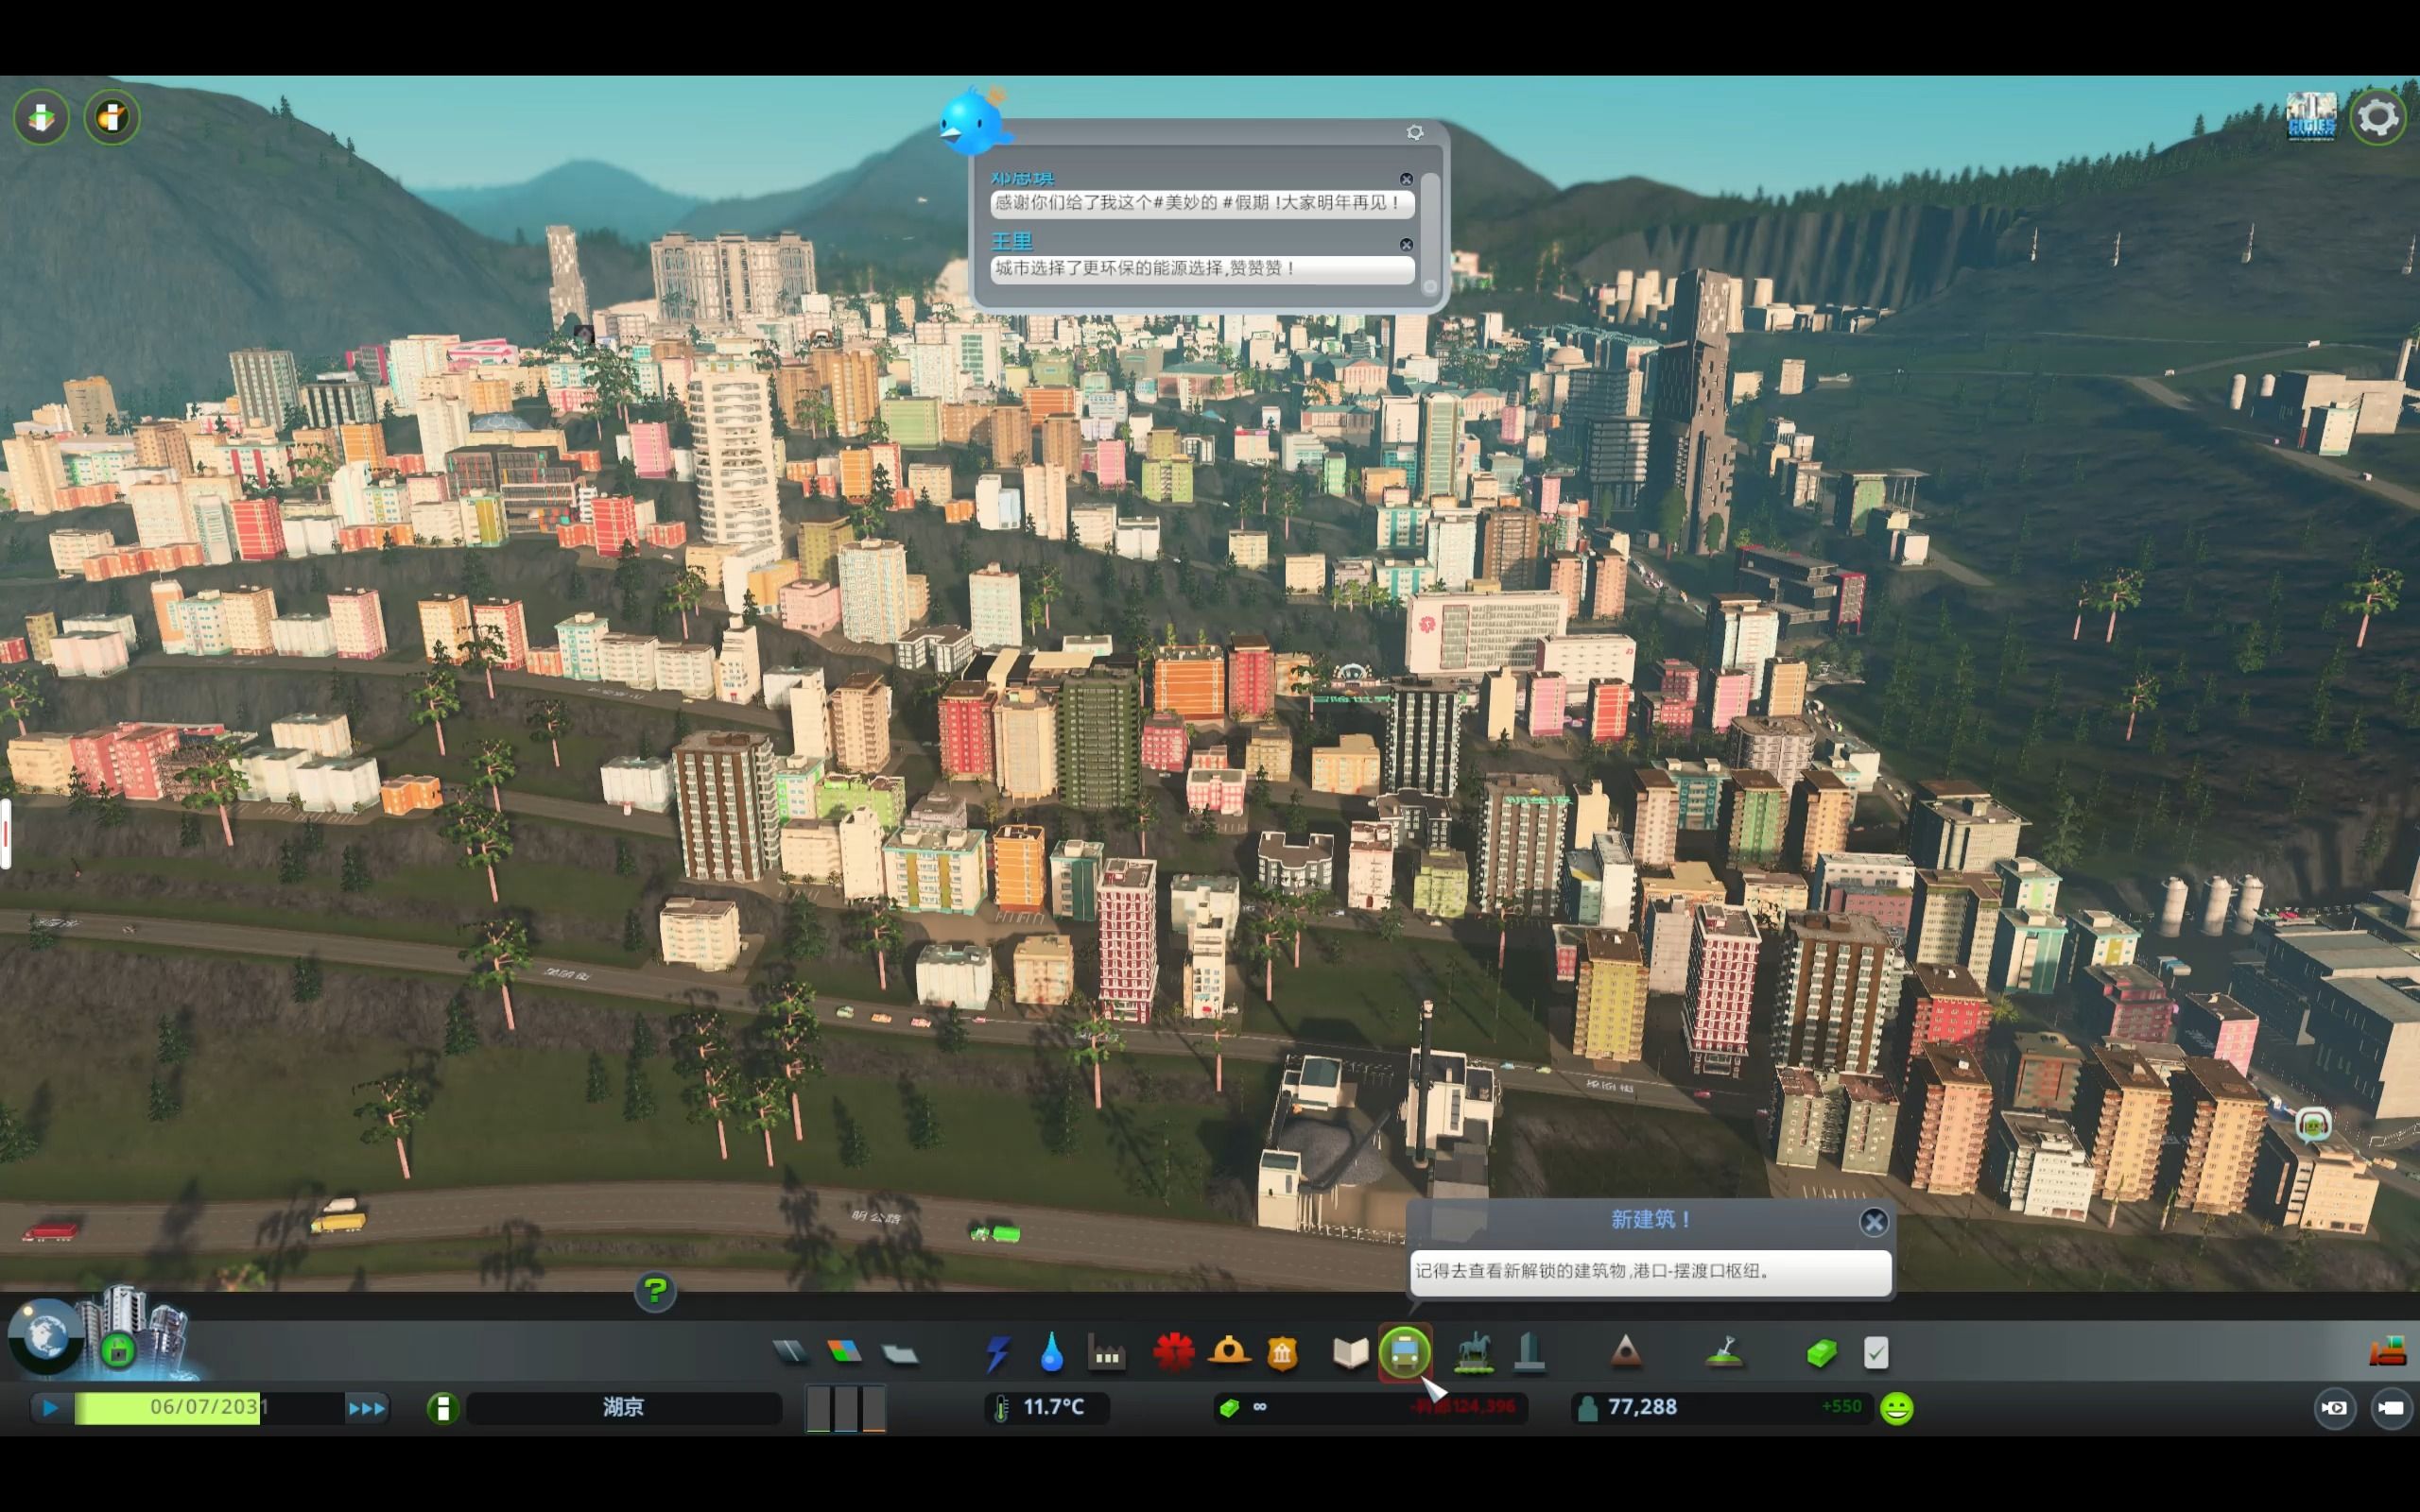Screen dimensions: 2420x1512
Task: Open the Healthcare red cross menu
Action: tap(1173, 1353)
